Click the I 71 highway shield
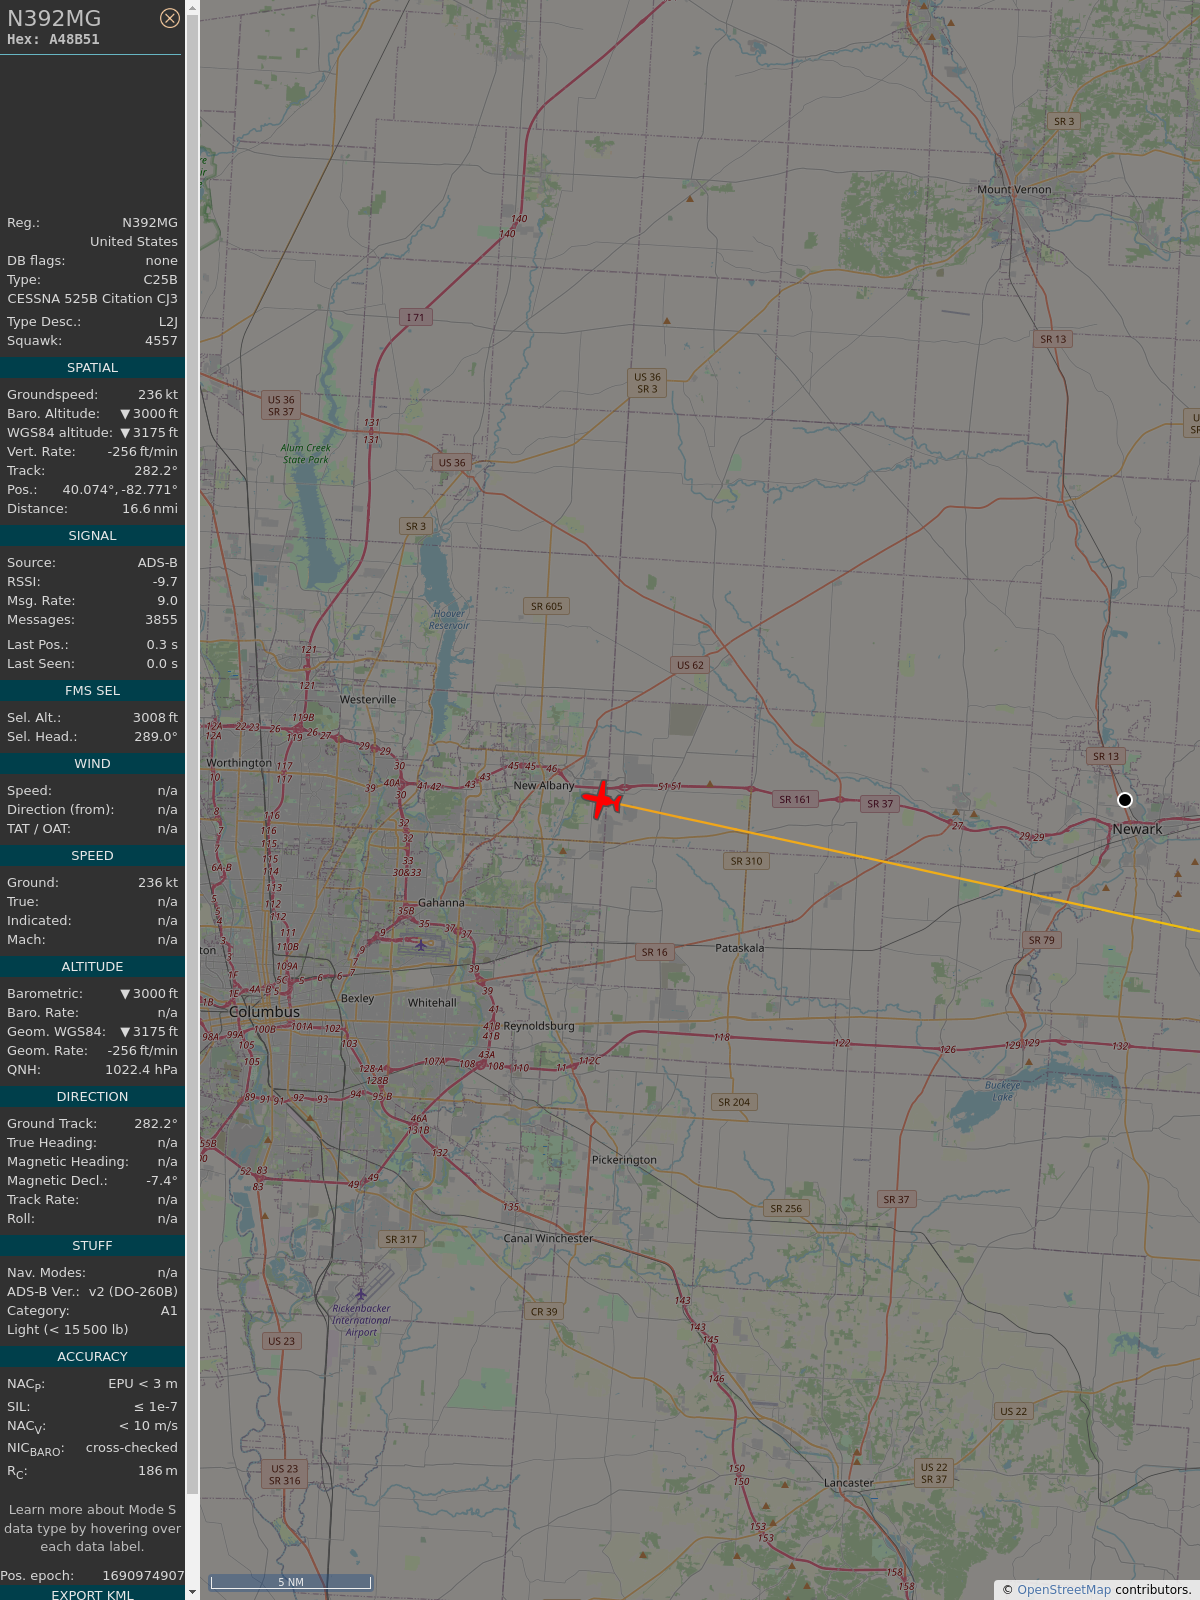The height and width of the screenshot is (1600, 1200). click(x=415, y=317)
